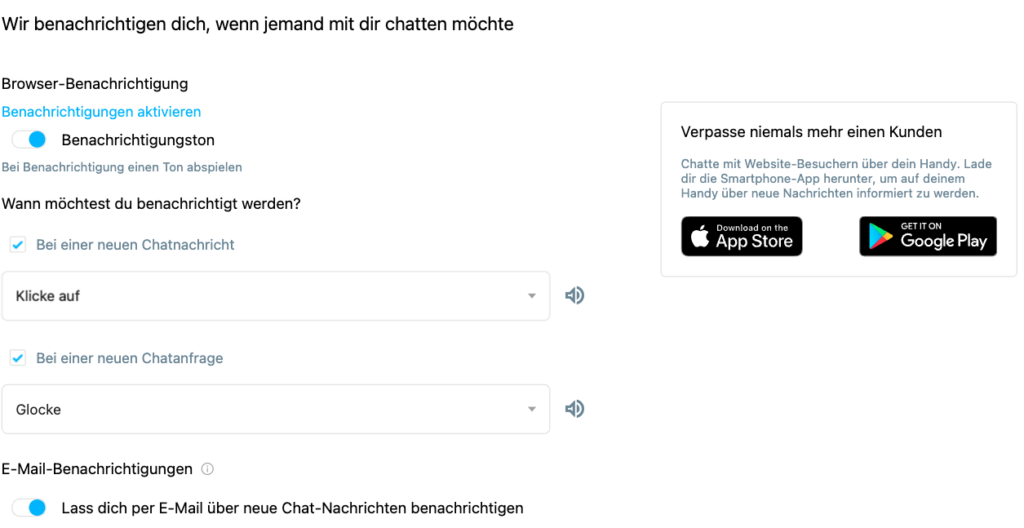Uncheck Bei einer neuen Chatnachricht
This screenshot has width=1024, height=528.
click(18, 245)
